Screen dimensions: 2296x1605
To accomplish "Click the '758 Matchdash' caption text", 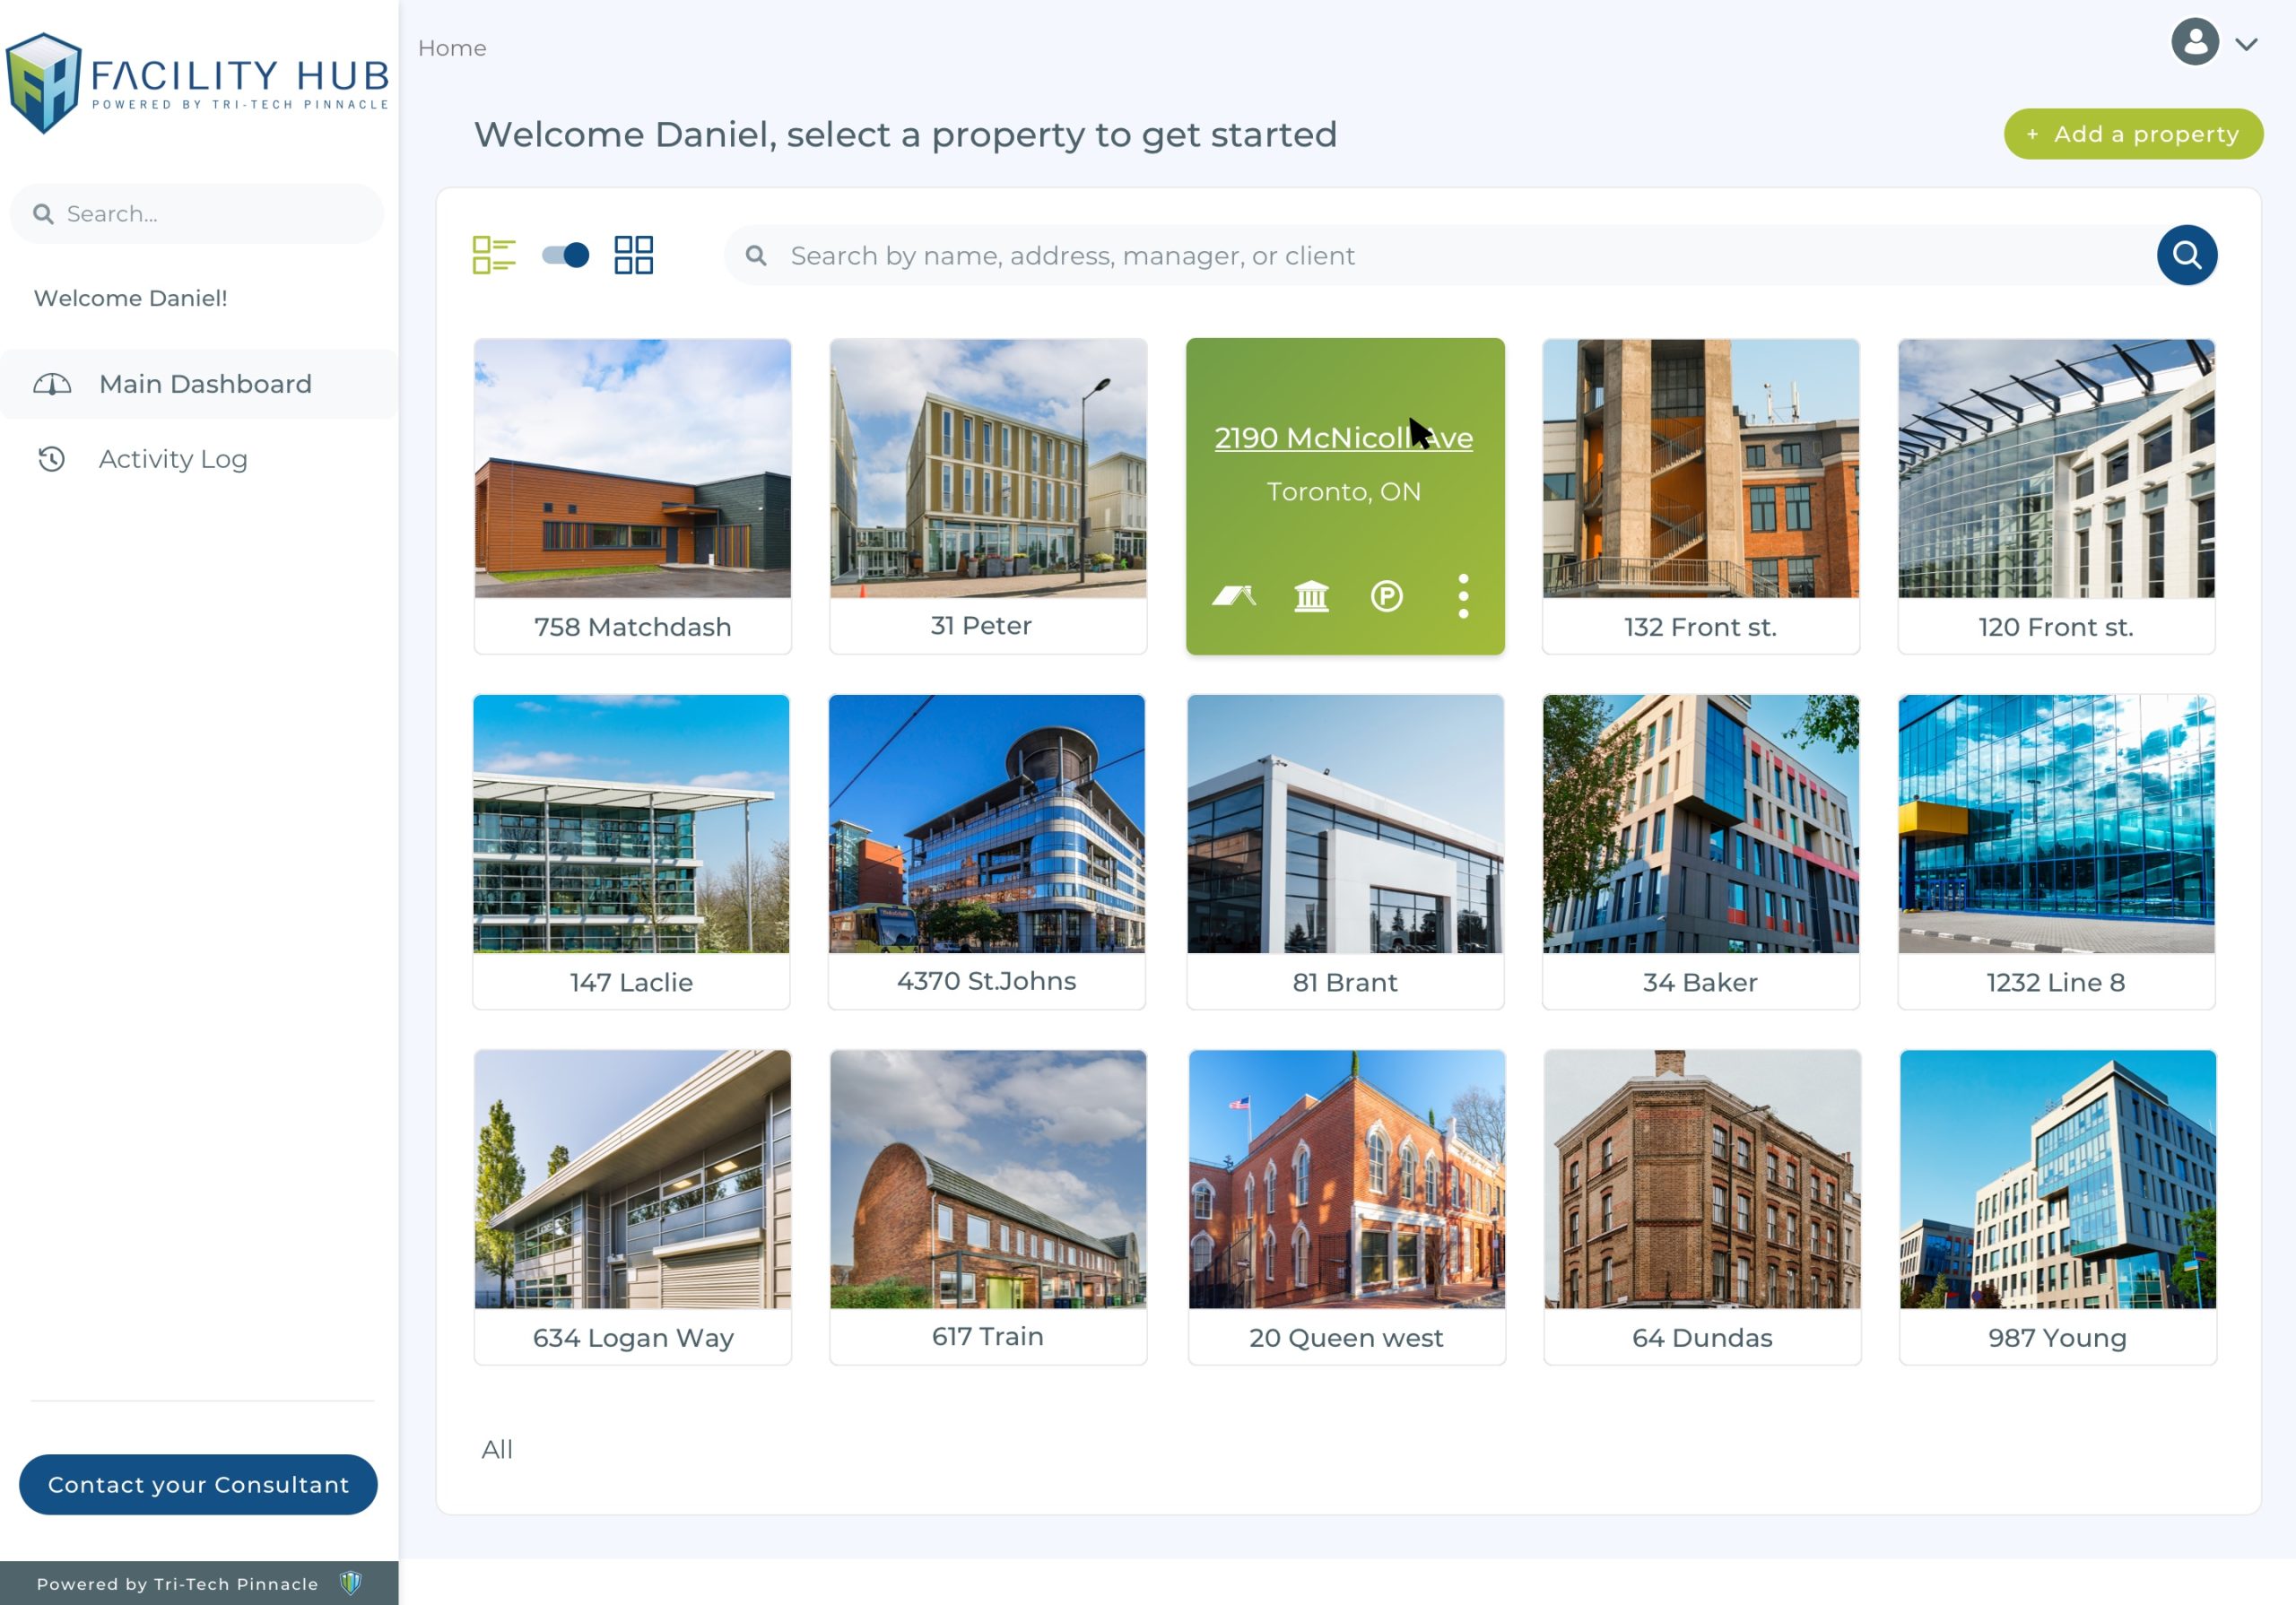I will click(632, 627).
